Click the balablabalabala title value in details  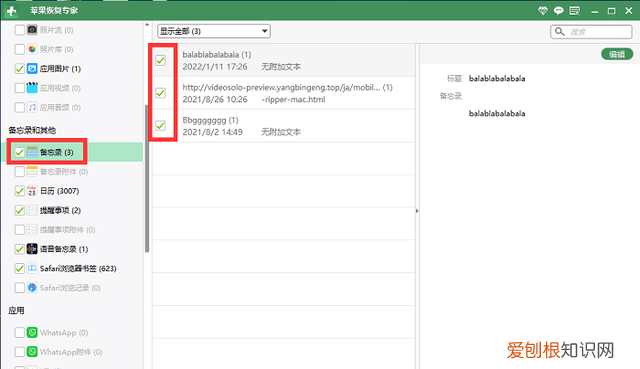click(497, 78)
